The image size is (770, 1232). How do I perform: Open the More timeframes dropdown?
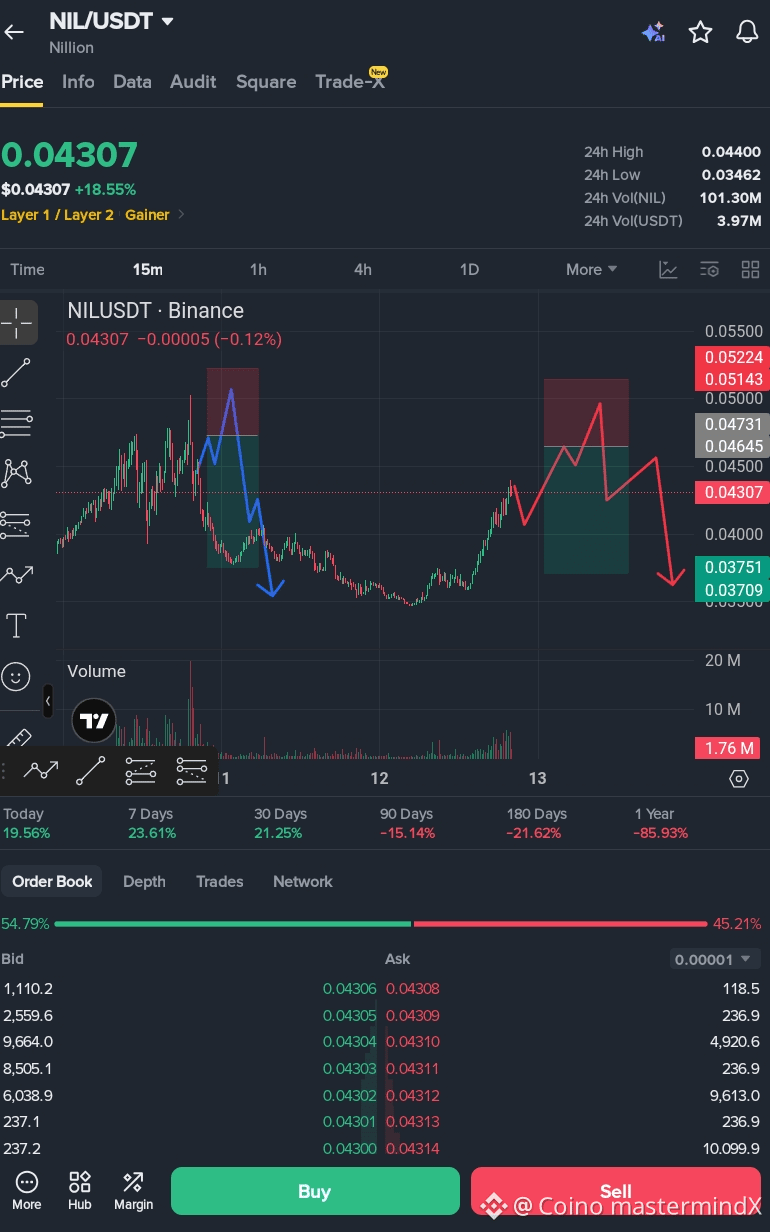click(591, 269)
